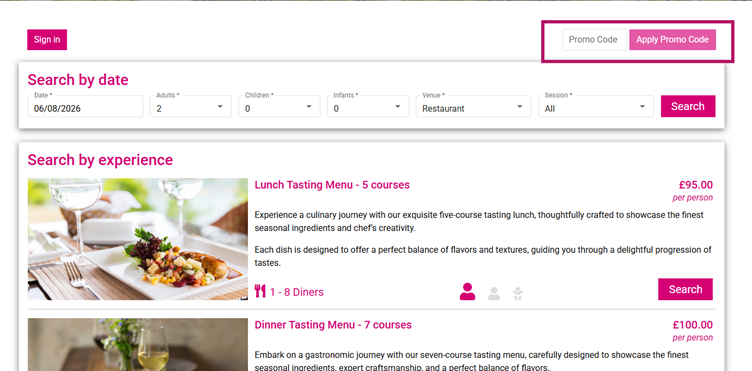Open the Dinner Tasting Menu - 7 courses title
Screen dimensions: 752x371
click(x=333, y=325)
